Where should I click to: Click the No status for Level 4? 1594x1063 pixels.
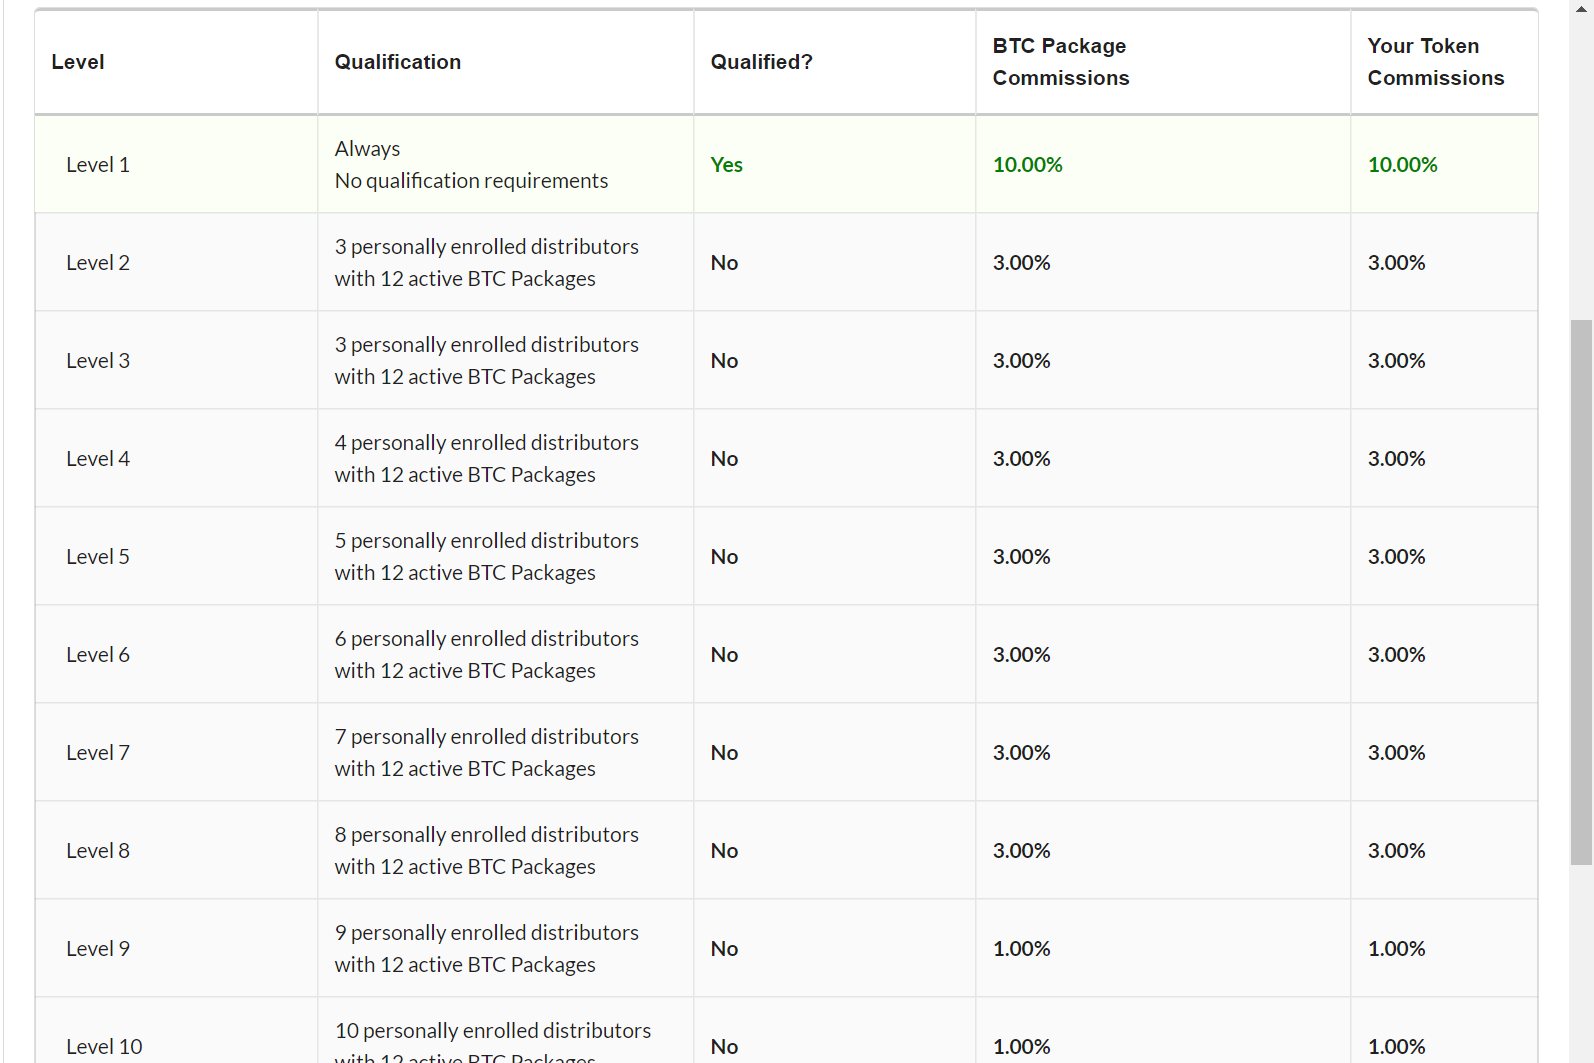click(724, 459)
